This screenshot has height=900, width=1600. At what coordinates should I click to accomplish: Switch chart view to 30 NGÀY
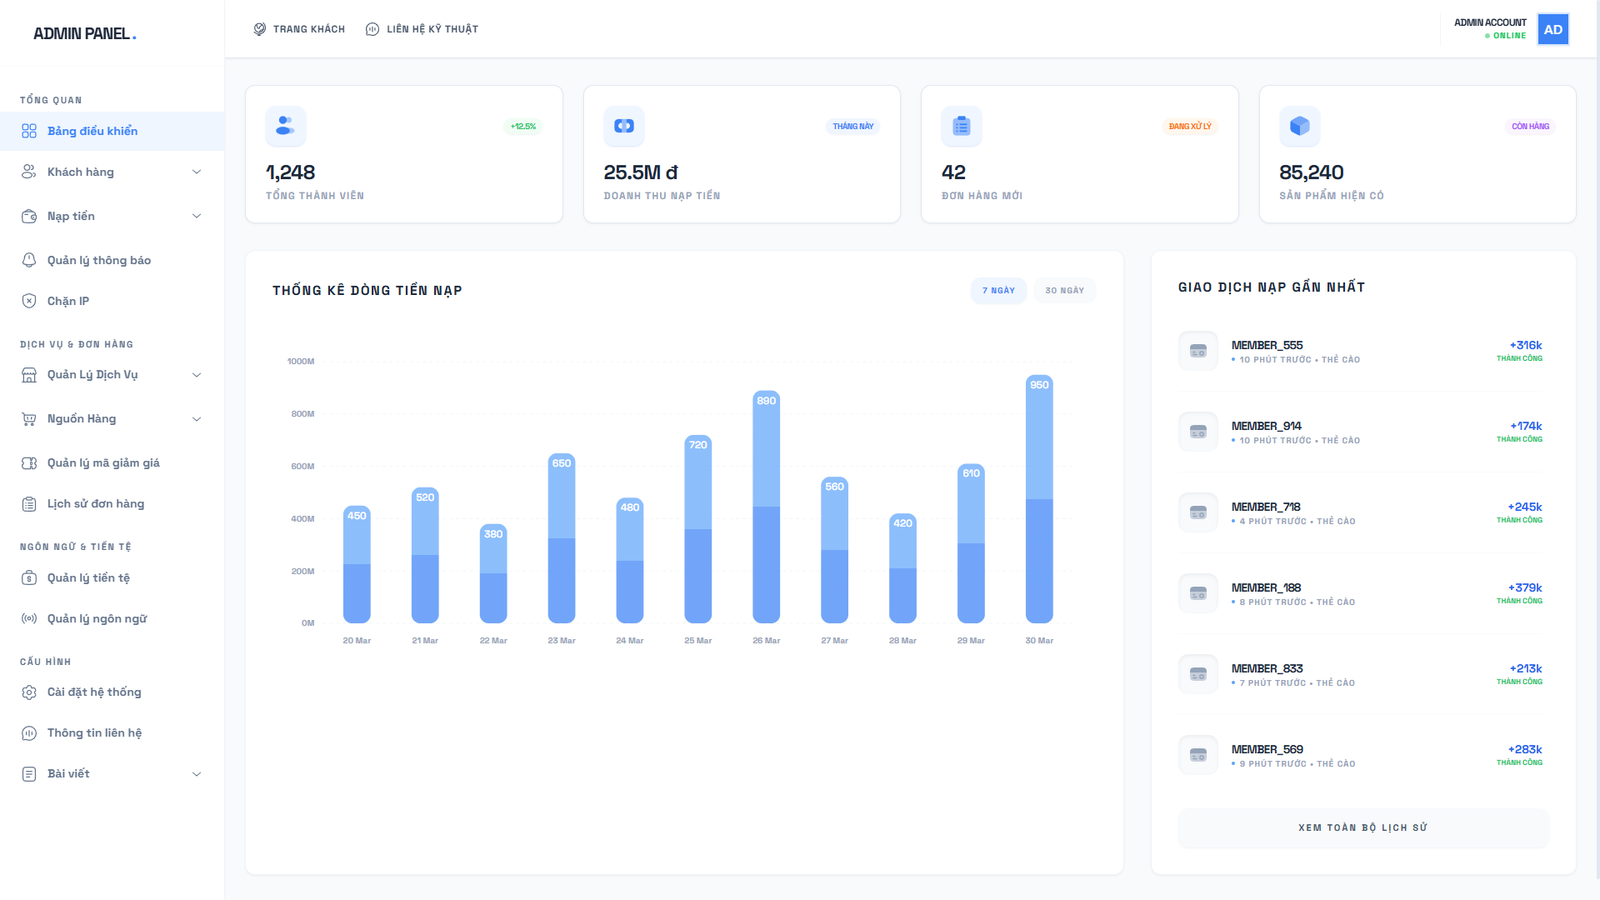[1064, 290]
